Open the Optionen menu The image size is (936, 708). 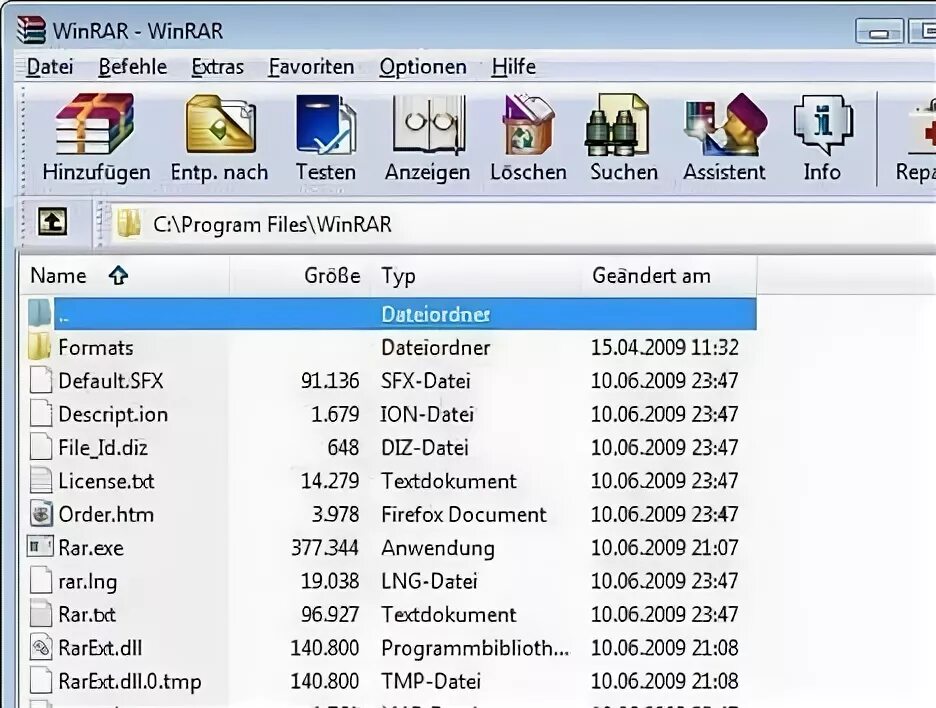423,67
